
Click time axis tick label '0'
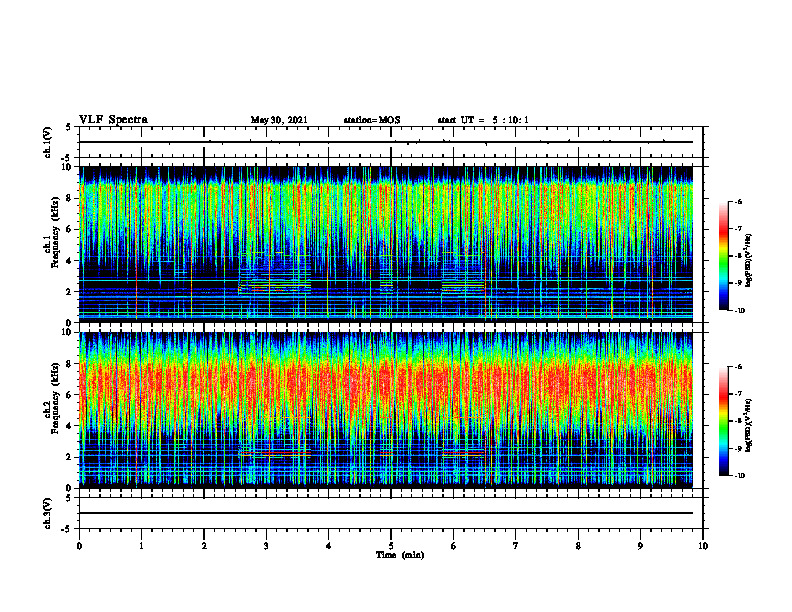tap(79, 546)
